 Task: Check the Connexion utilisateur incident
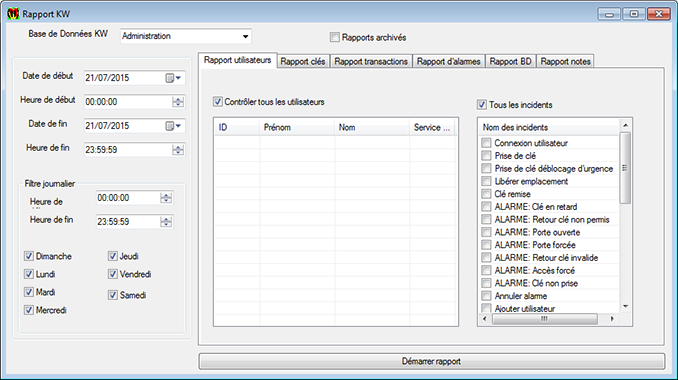(x=486, y=143)
